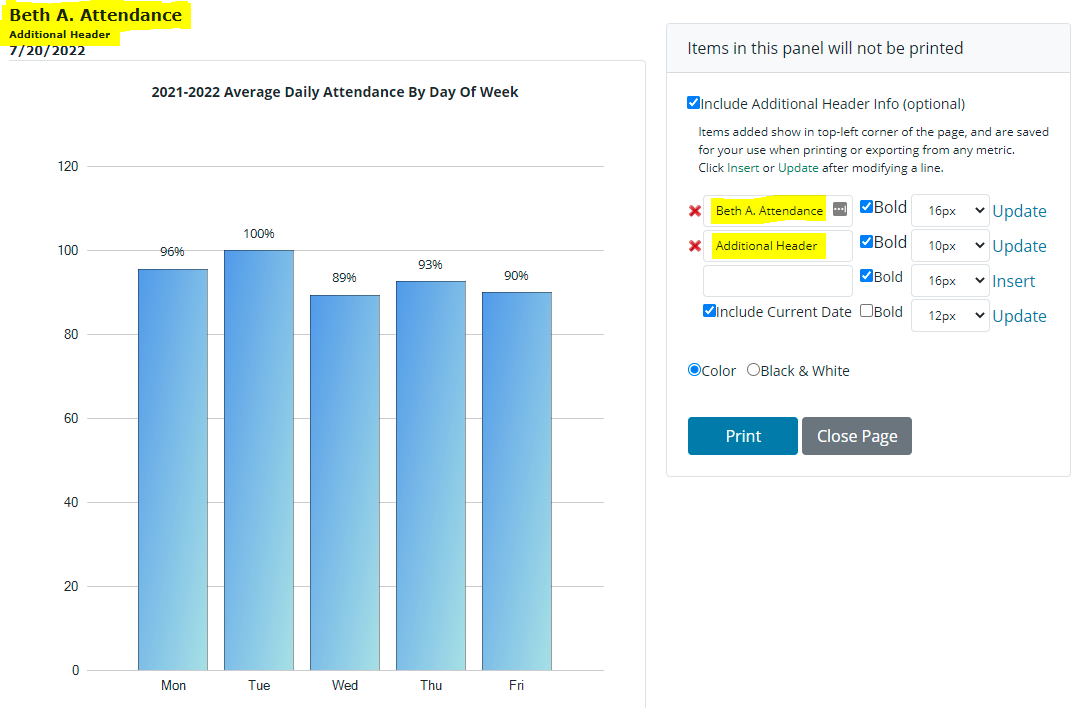Viewport: 1079px width, 708px height.
Task: Click the Close Page button
Action: (x=857, y=436)
